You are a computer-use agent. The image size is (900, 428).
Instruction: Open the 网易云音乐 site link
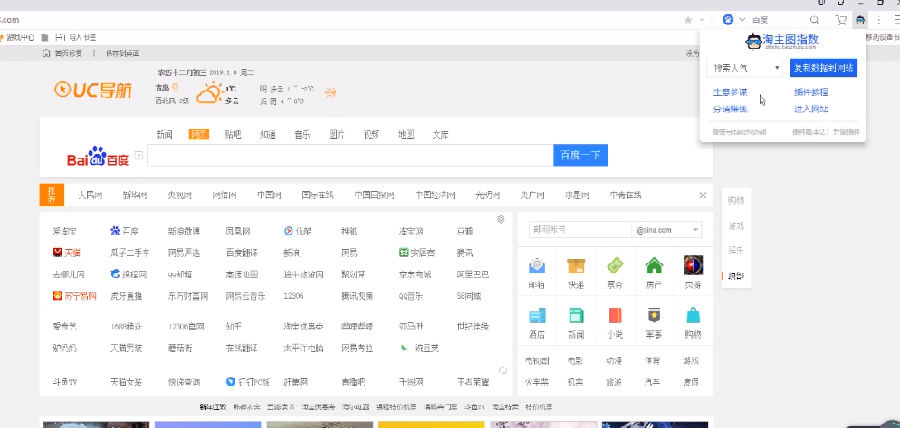[246, 296]
